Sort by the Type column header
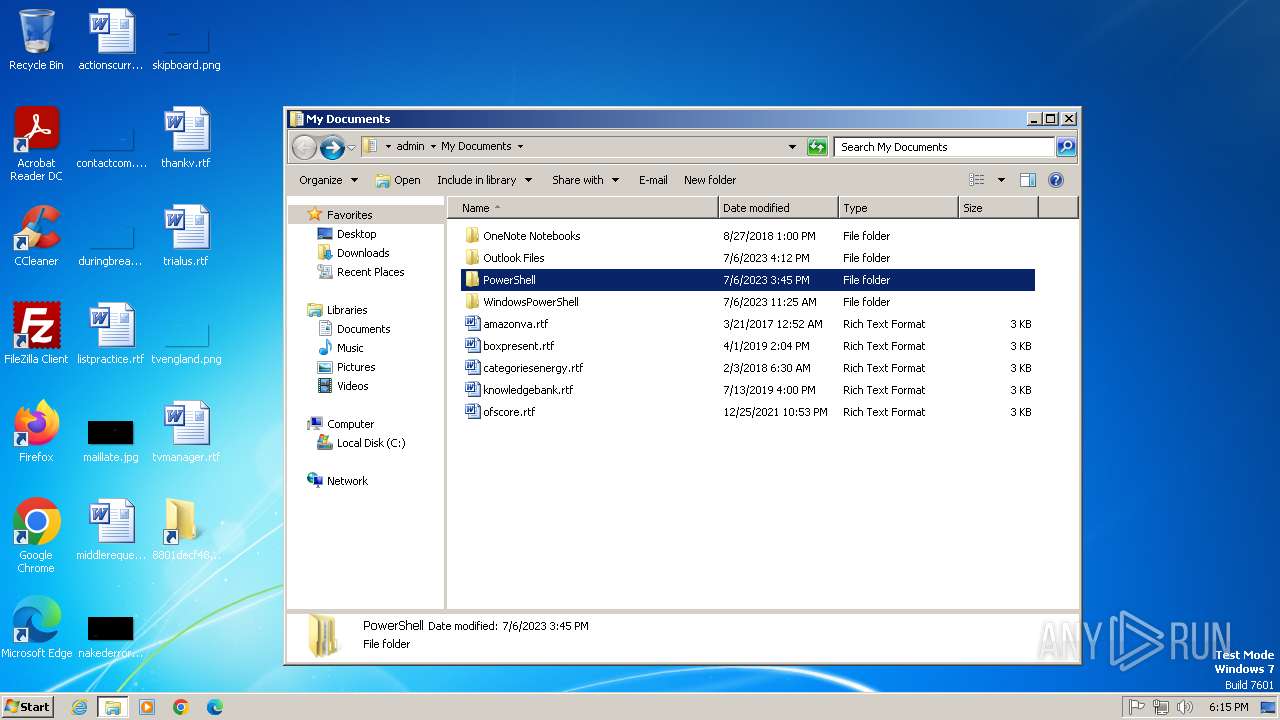This screenshot has width=1280, height=720. (899, 208)
